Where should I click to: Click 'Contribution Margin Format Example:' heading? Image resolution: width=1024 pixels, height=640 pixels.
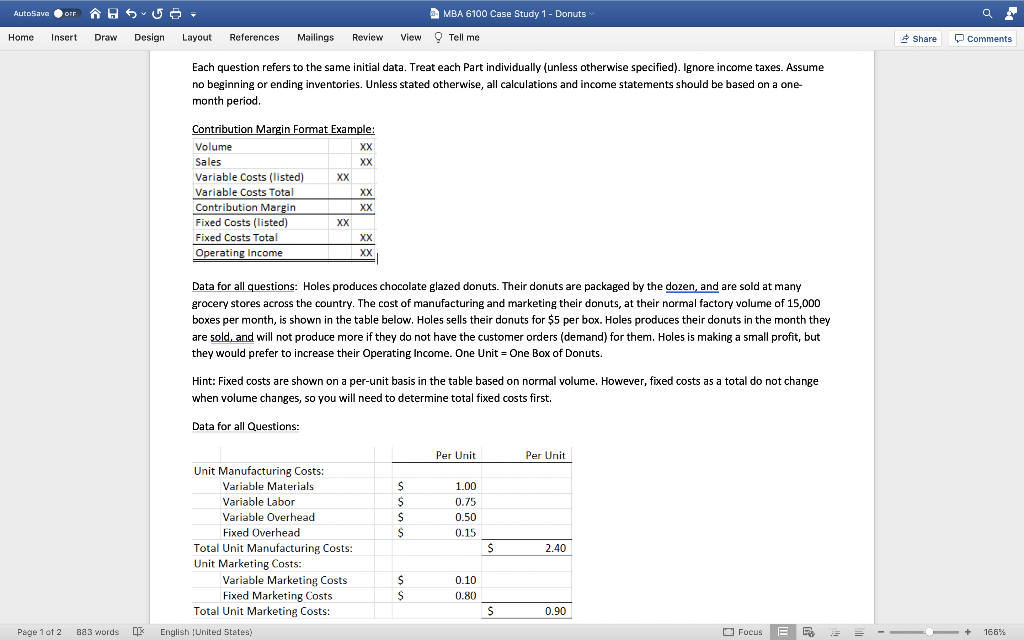(x=283, y=129)
